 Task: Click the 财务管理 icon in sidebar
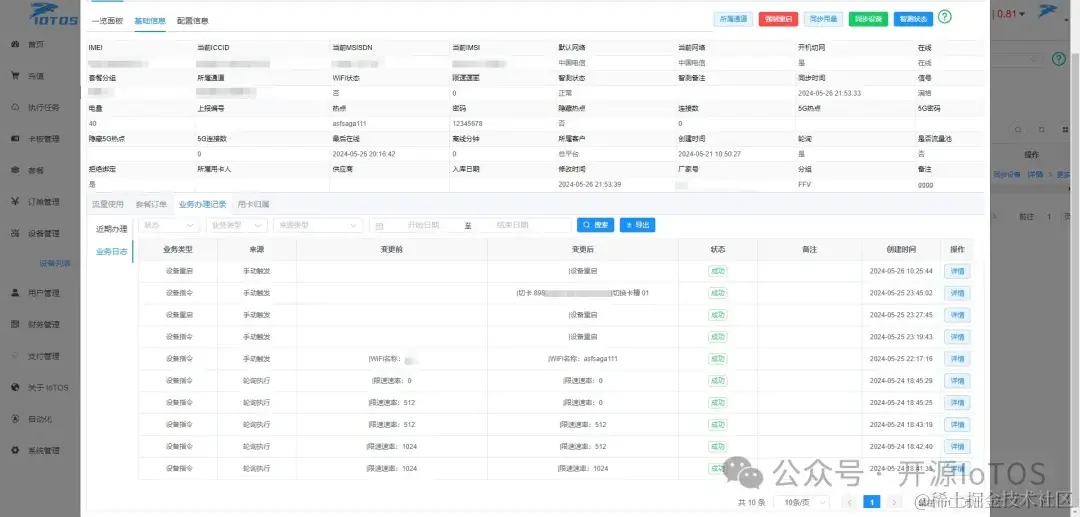[15, 324]
